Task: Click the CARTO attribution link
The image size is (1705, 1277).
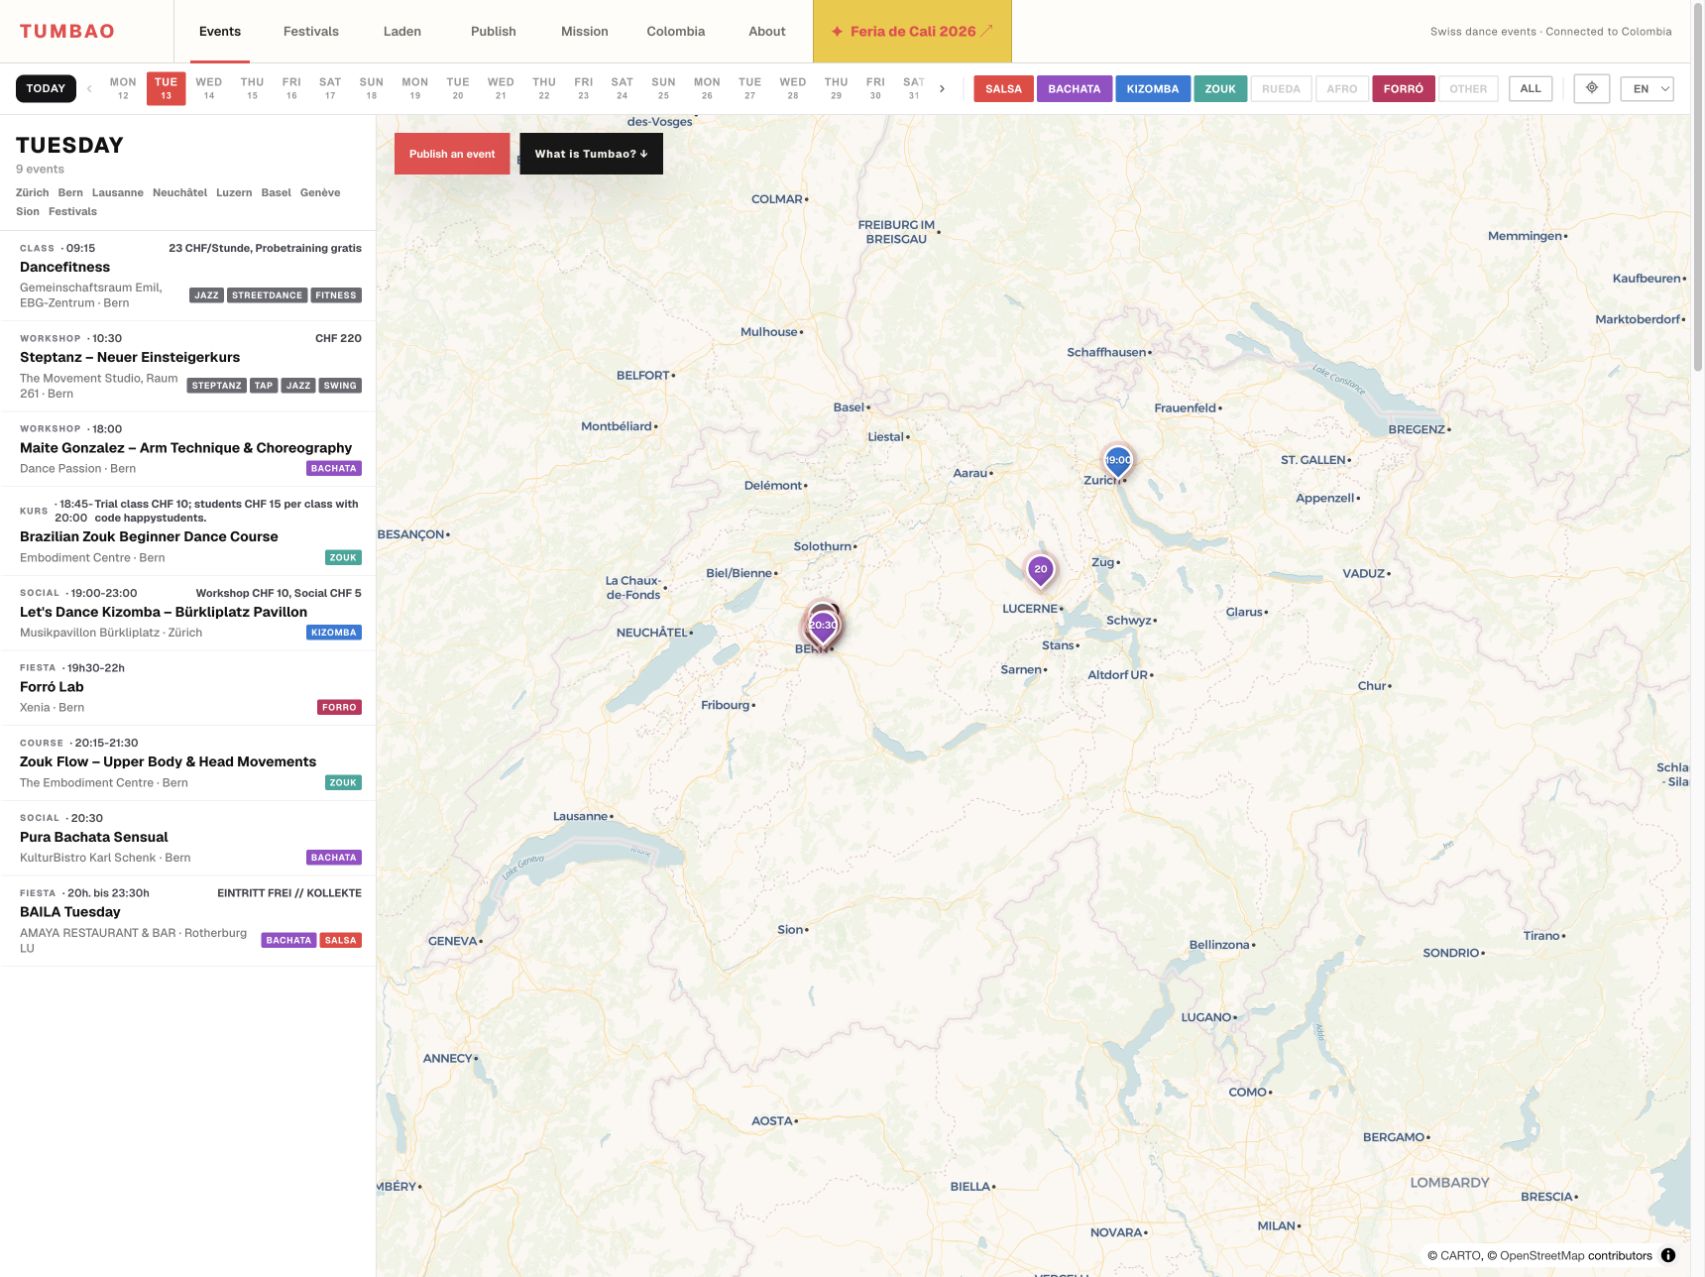Action: tap(1461, 1256)
